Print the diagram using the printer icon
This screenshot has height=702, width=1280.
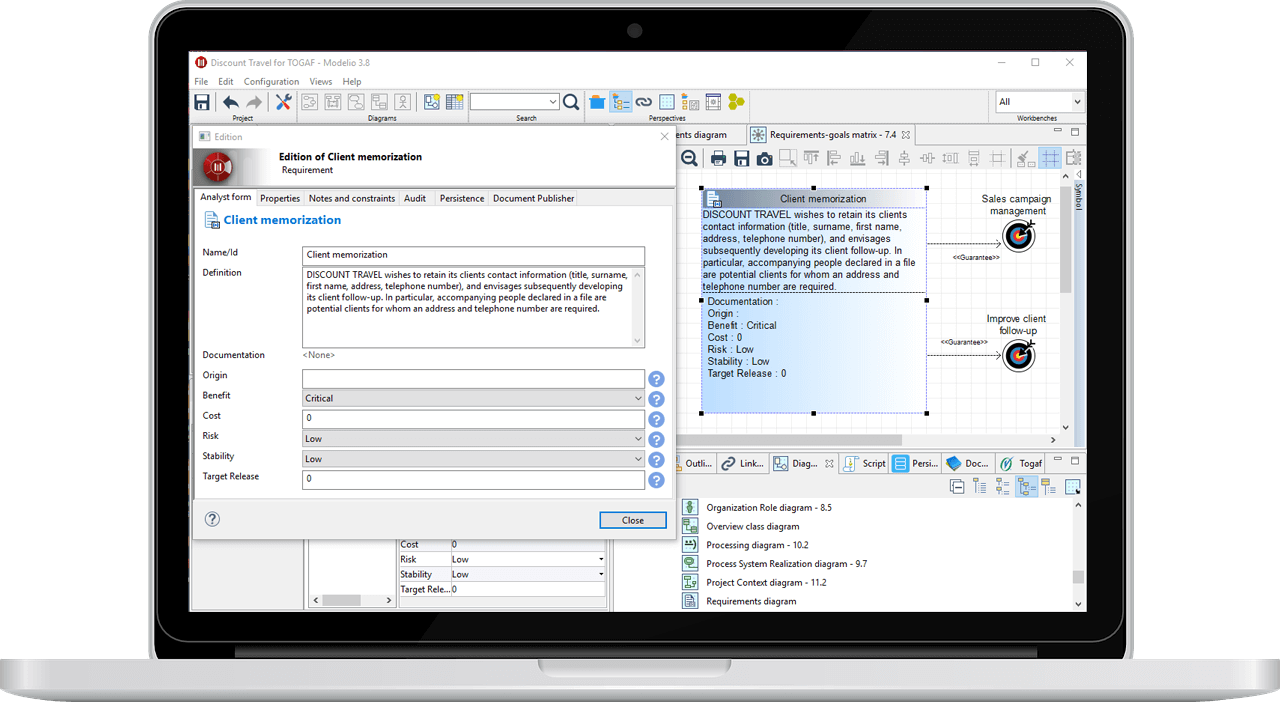(718, 158)
